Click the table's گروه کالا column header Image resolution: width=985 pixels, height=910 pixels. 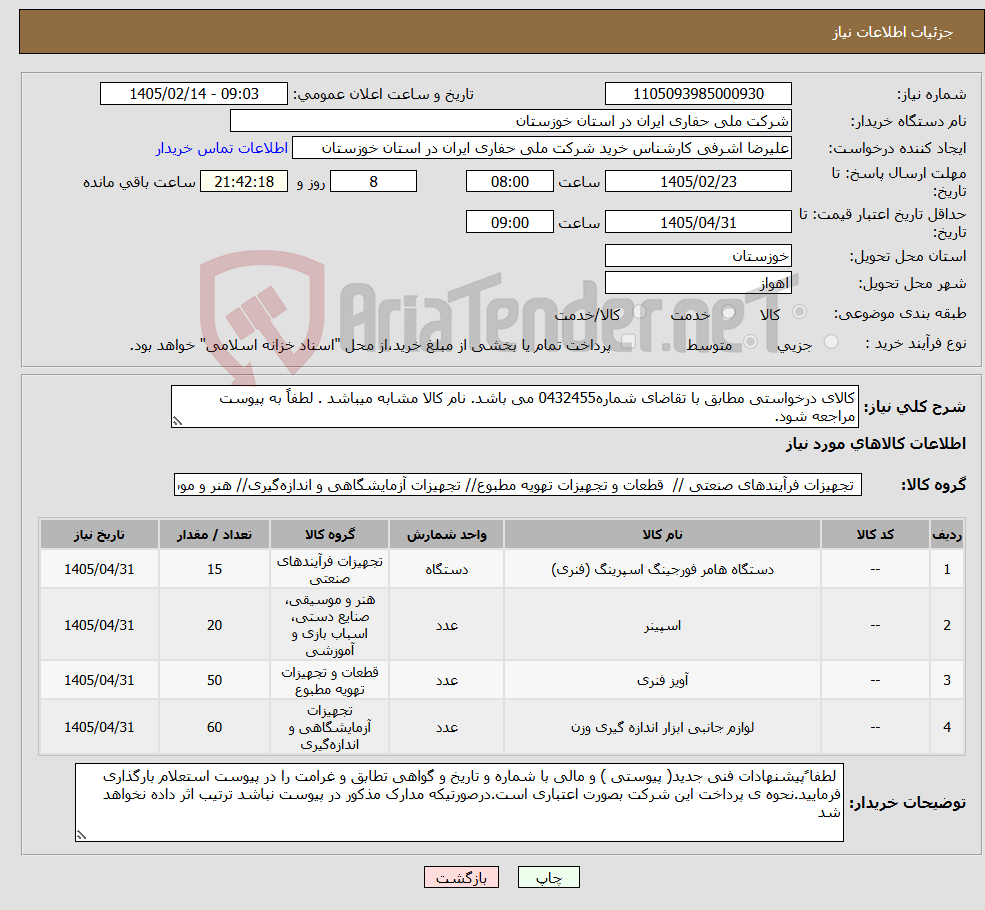click(330, 534)
